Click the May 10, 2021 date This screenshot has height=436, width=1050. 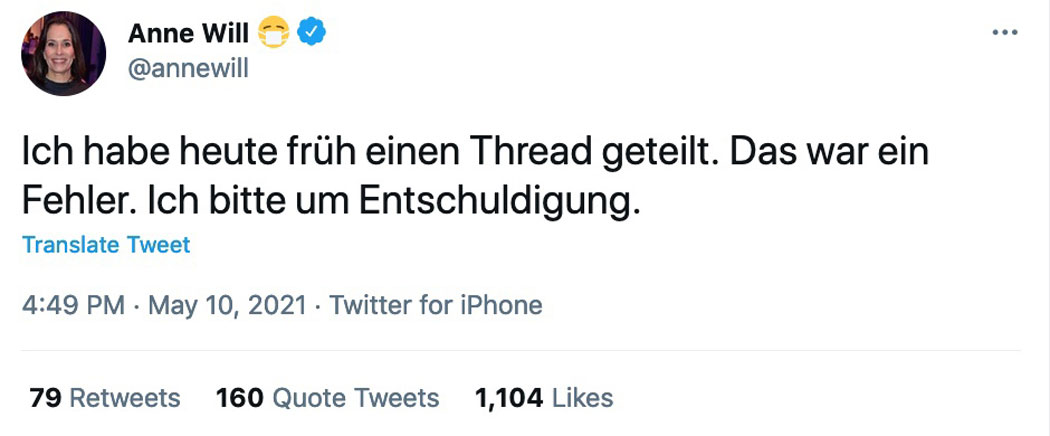[227, 305]
